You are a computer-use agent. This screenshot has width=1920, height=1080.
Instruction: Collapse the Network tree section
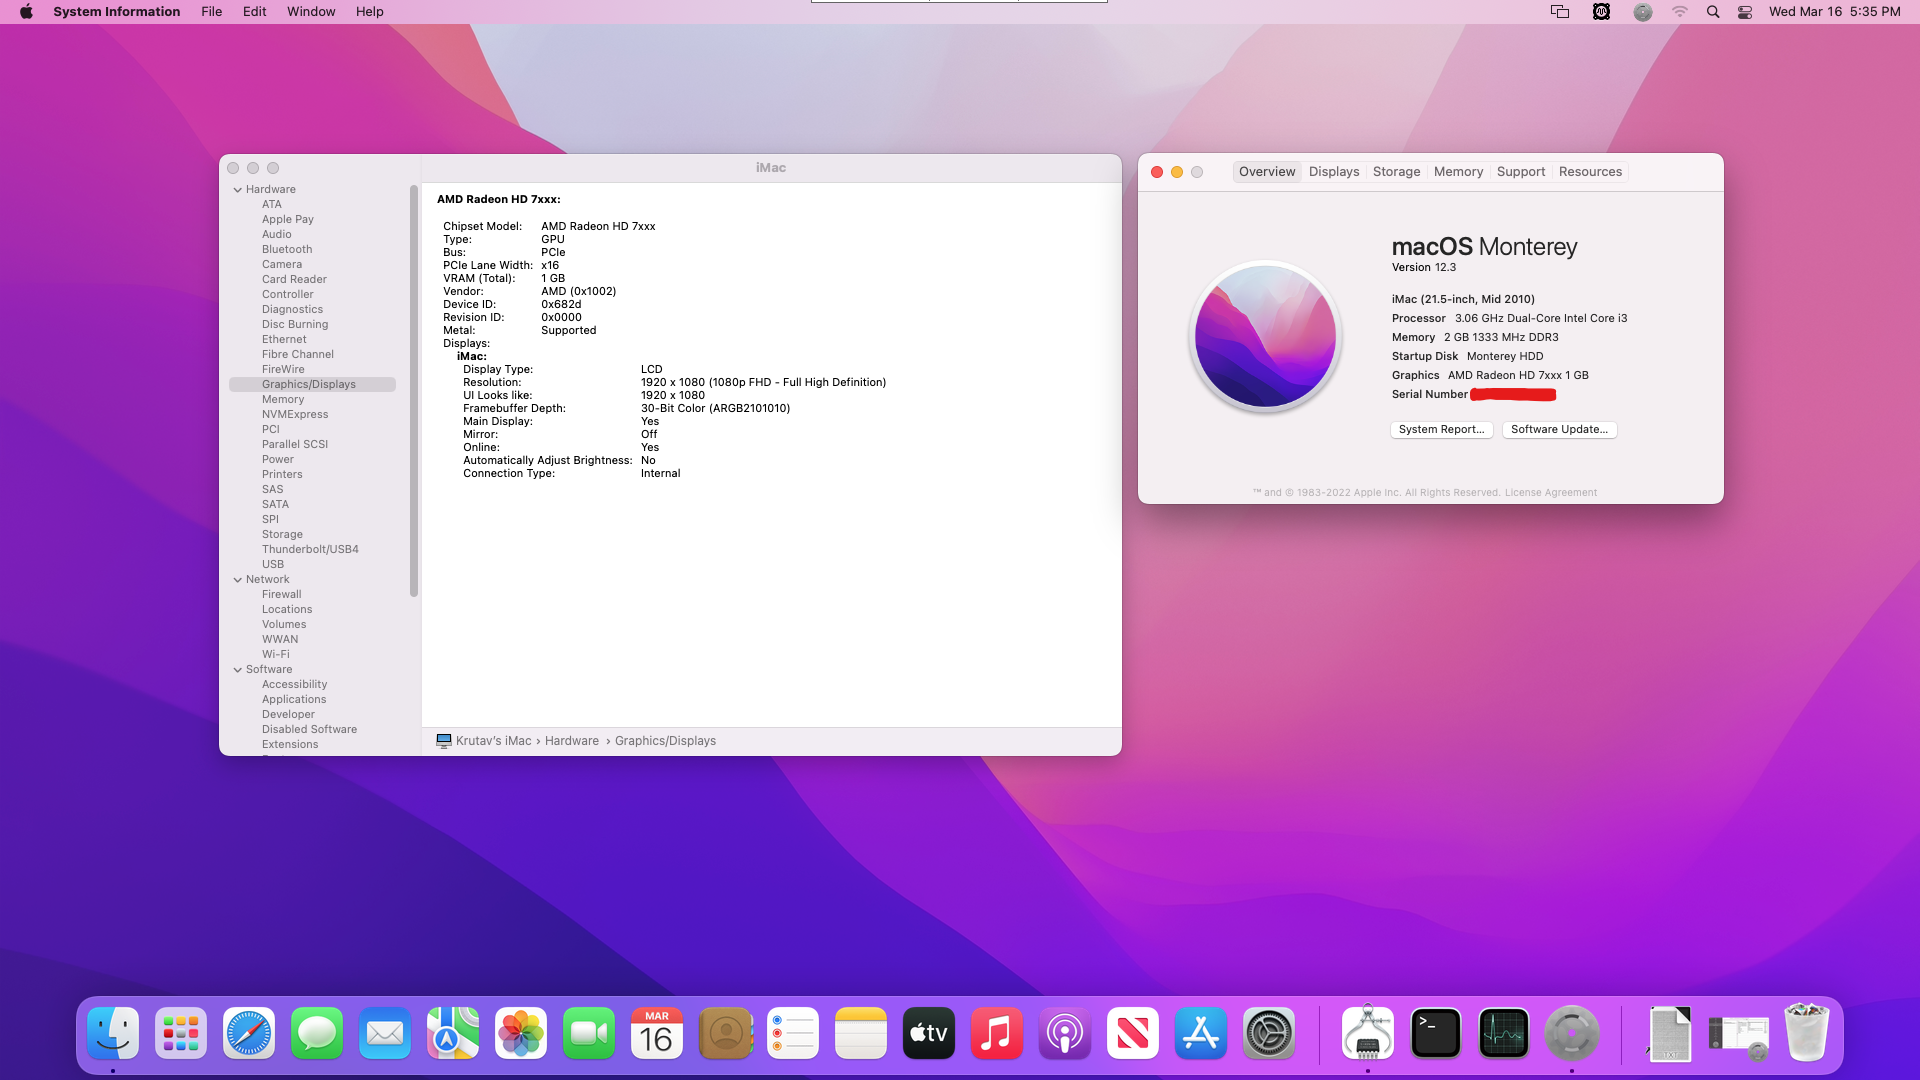click(x=238, y=579)
